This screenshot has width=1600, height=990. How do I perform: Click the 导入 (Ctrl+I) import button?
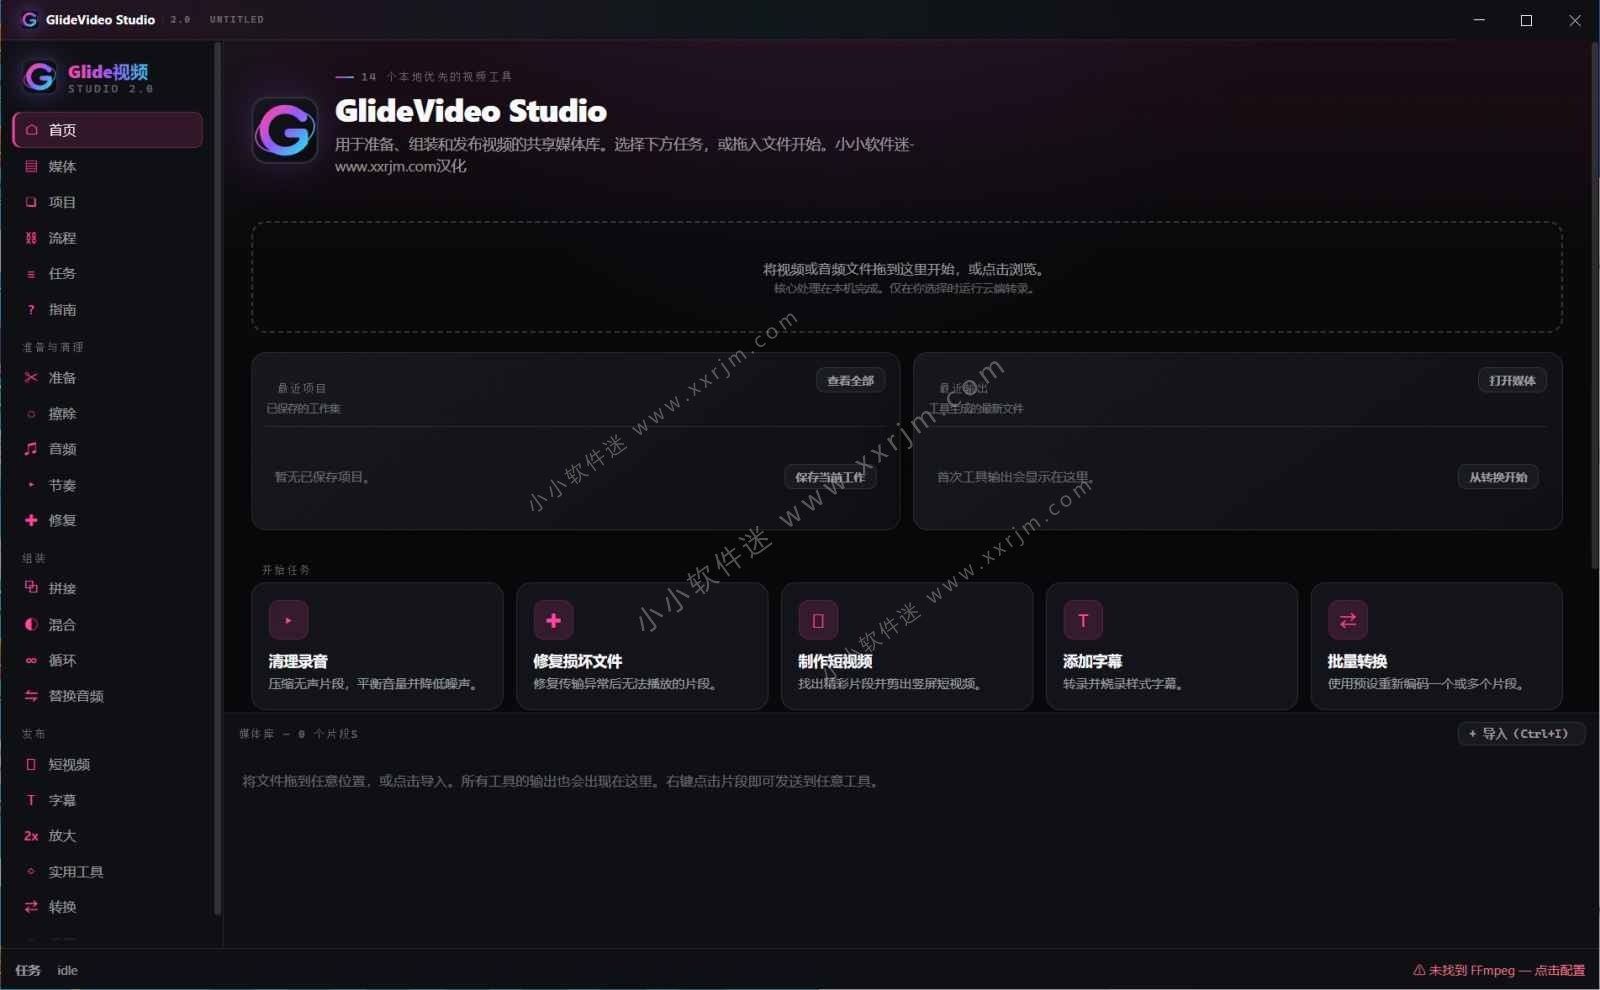coord(1520,733)
